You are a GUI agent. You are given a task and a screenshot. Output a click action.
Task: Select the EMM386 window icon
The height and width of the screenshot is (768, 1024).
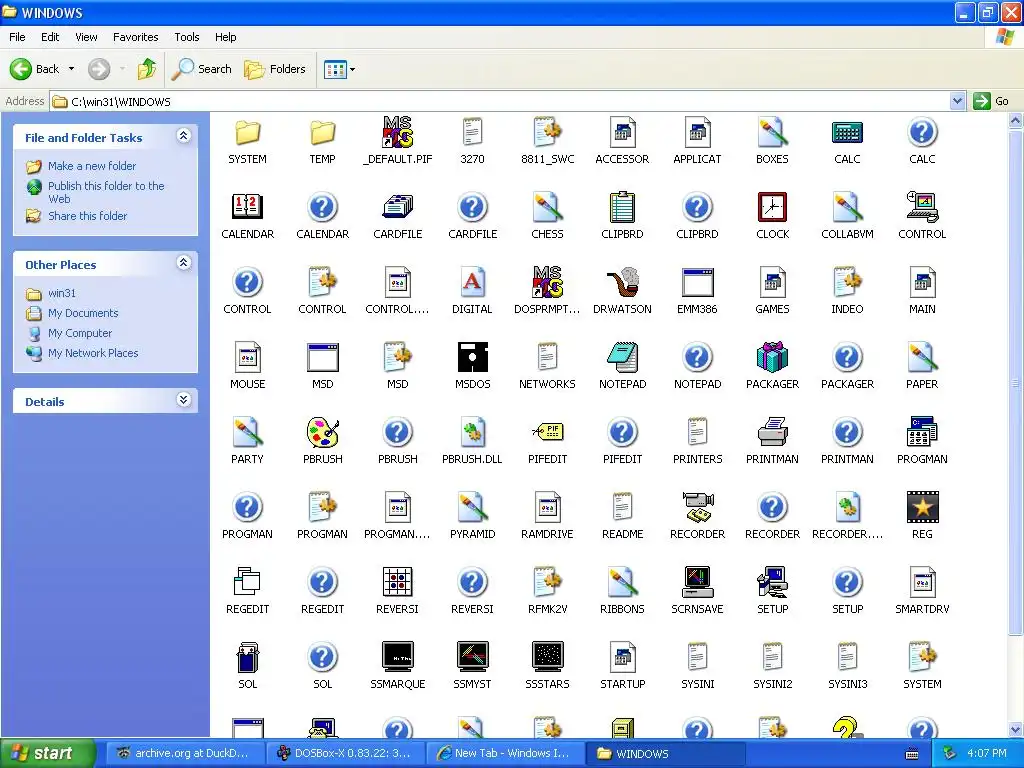click(x=697, y=283)
